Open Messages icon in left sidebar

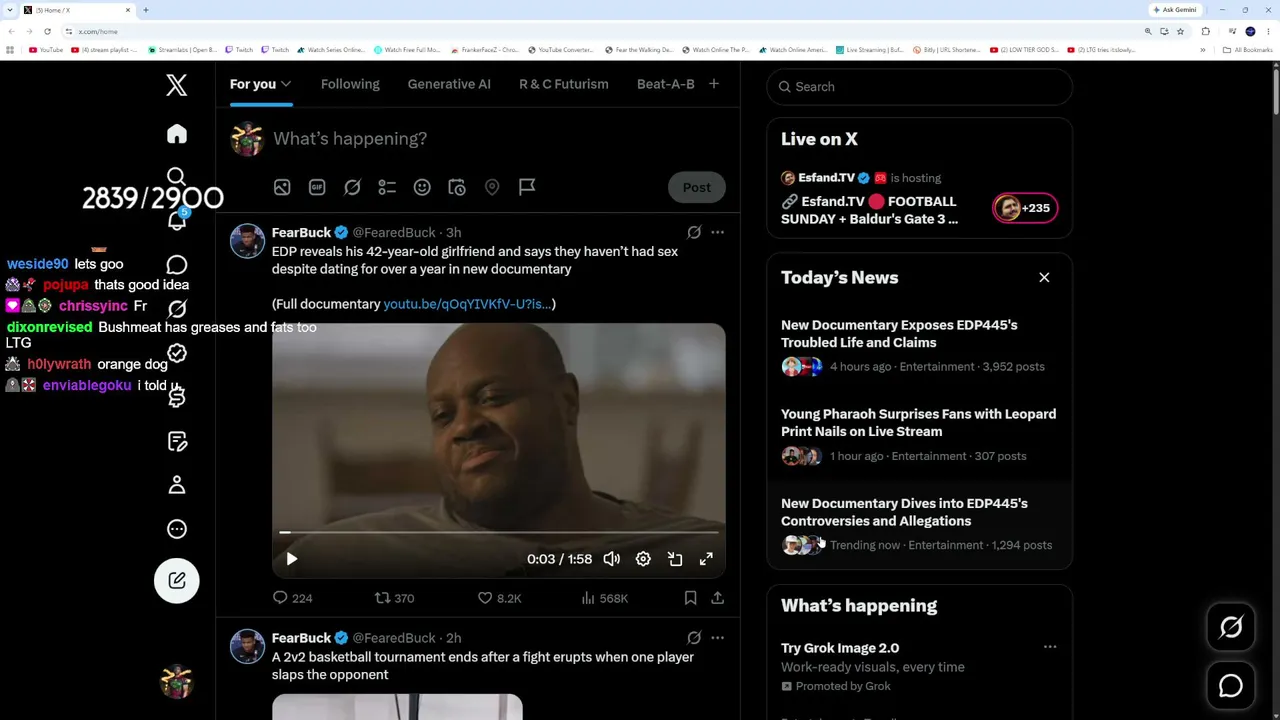click(177, 265)
